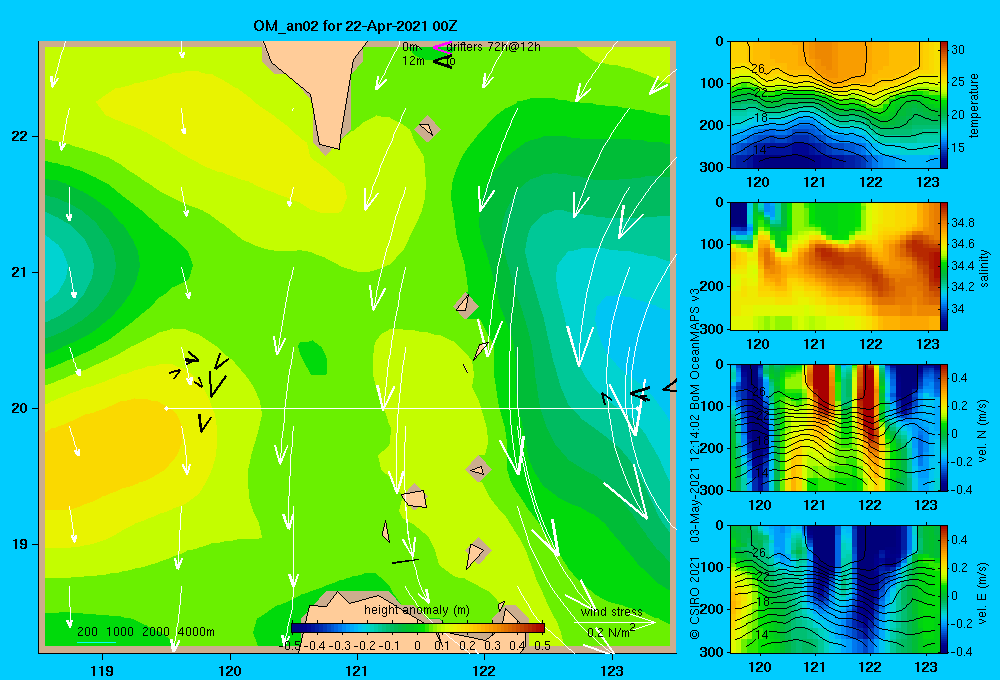Click the '0.5' tick at height anomaly colorbar end

[543, 646]
